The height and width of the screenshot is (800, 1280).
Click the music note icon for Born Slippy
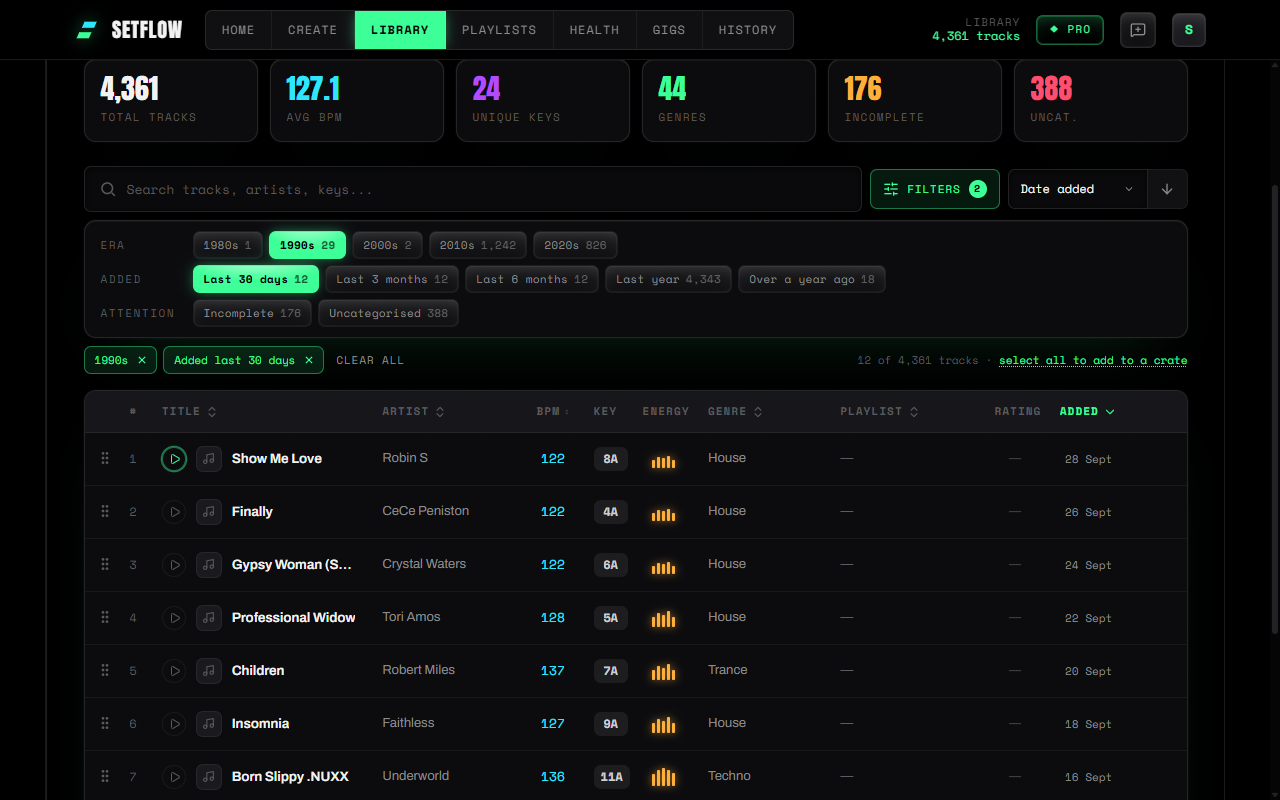209,777
